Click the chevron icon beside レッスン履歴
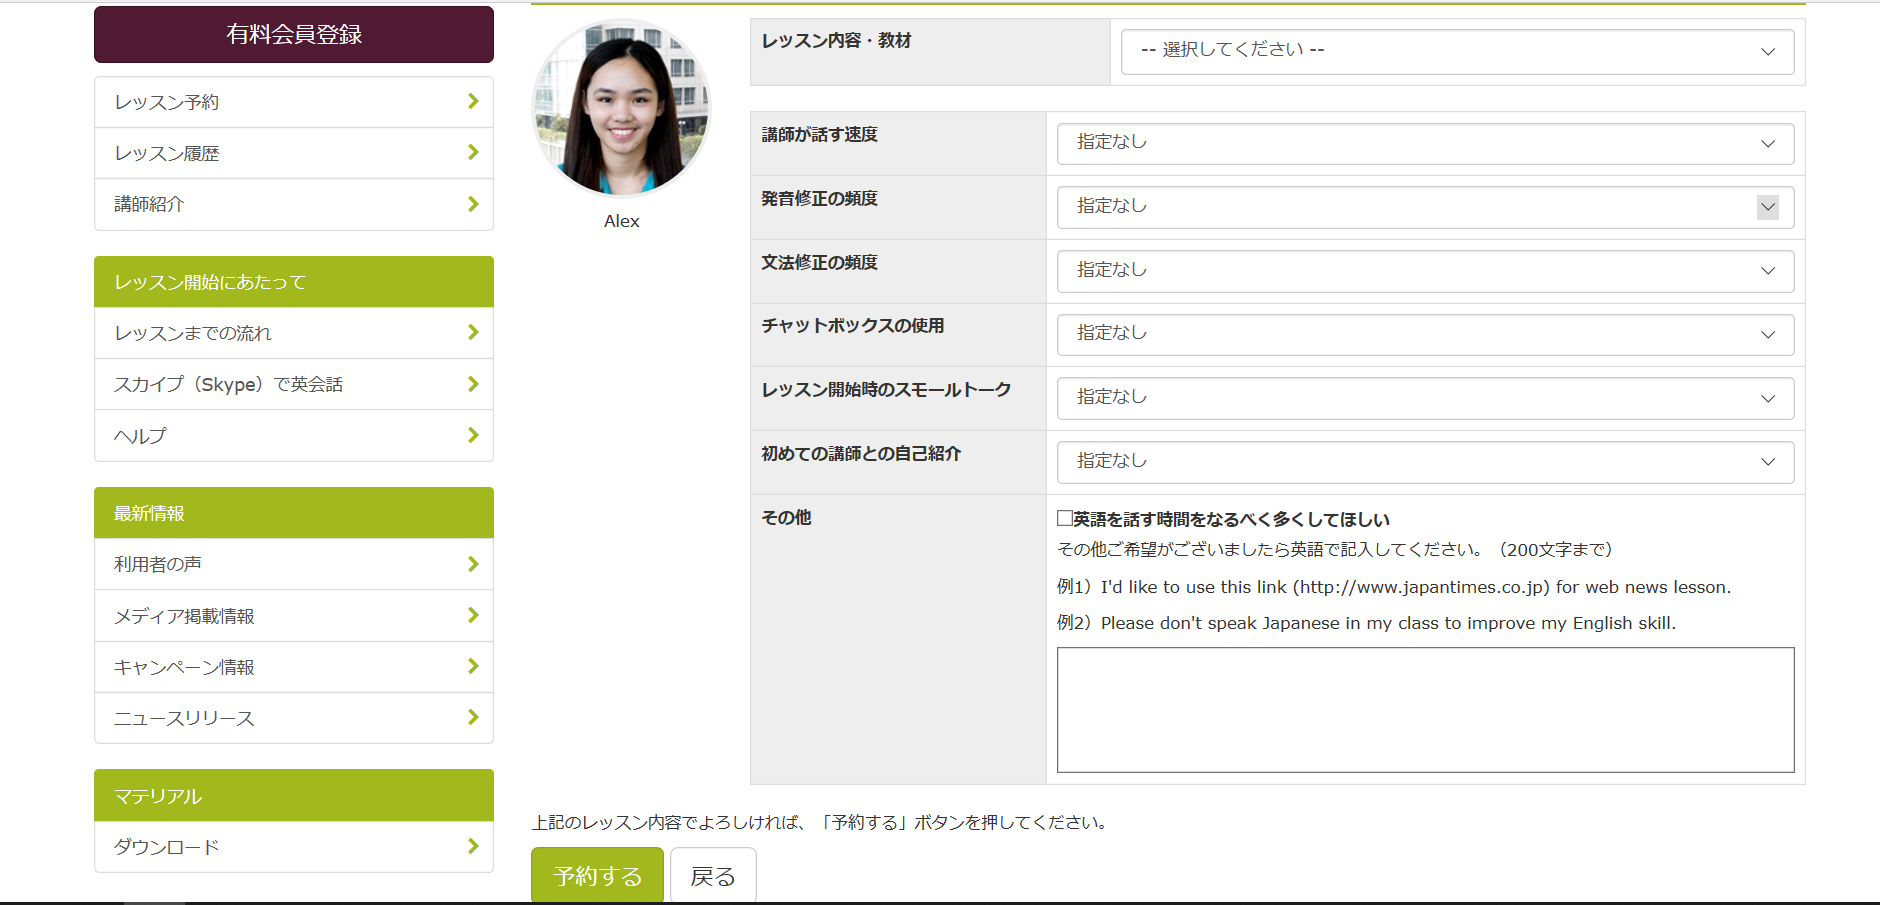This screenshot has height=905, width=1880. coord(473,153)
